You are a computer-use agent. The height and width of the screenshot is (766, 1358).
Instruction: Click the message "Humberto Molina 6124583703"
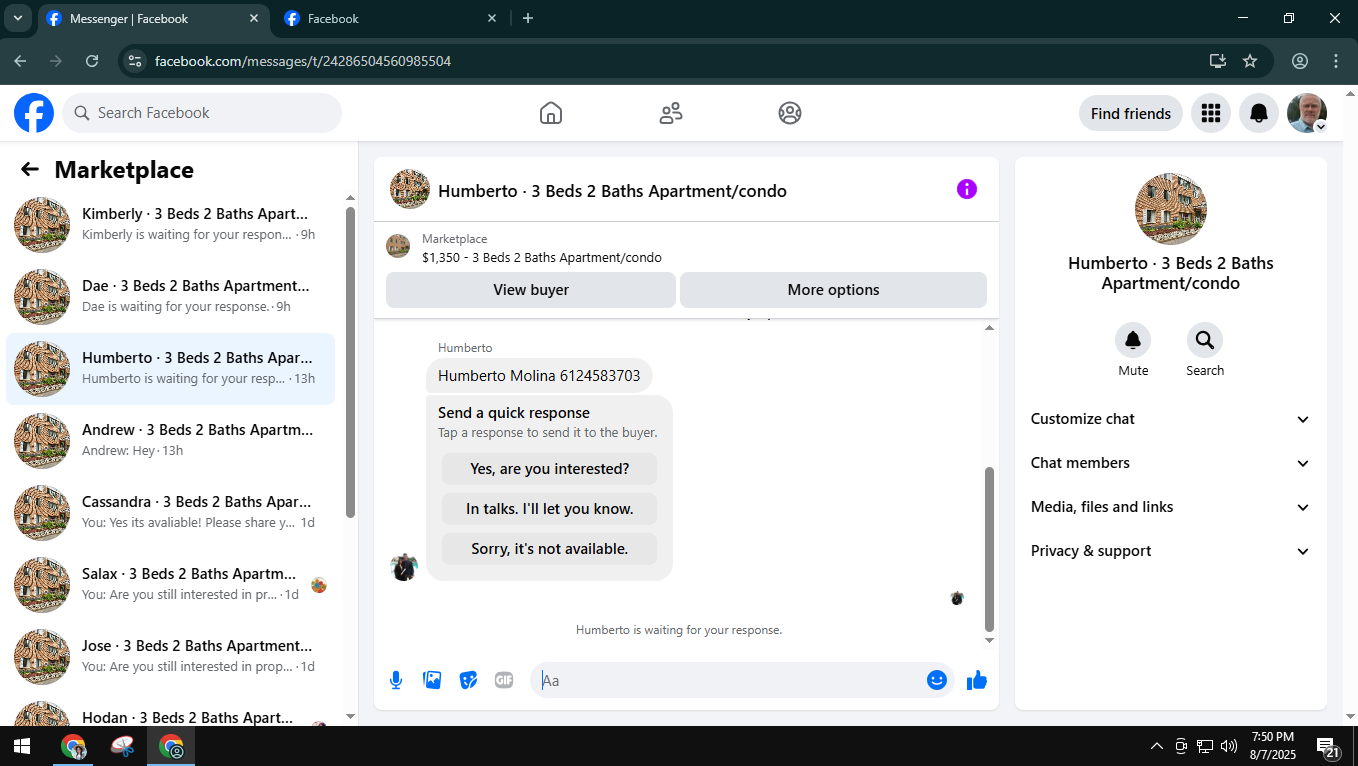pyautogui.click(x=539, y=376)
